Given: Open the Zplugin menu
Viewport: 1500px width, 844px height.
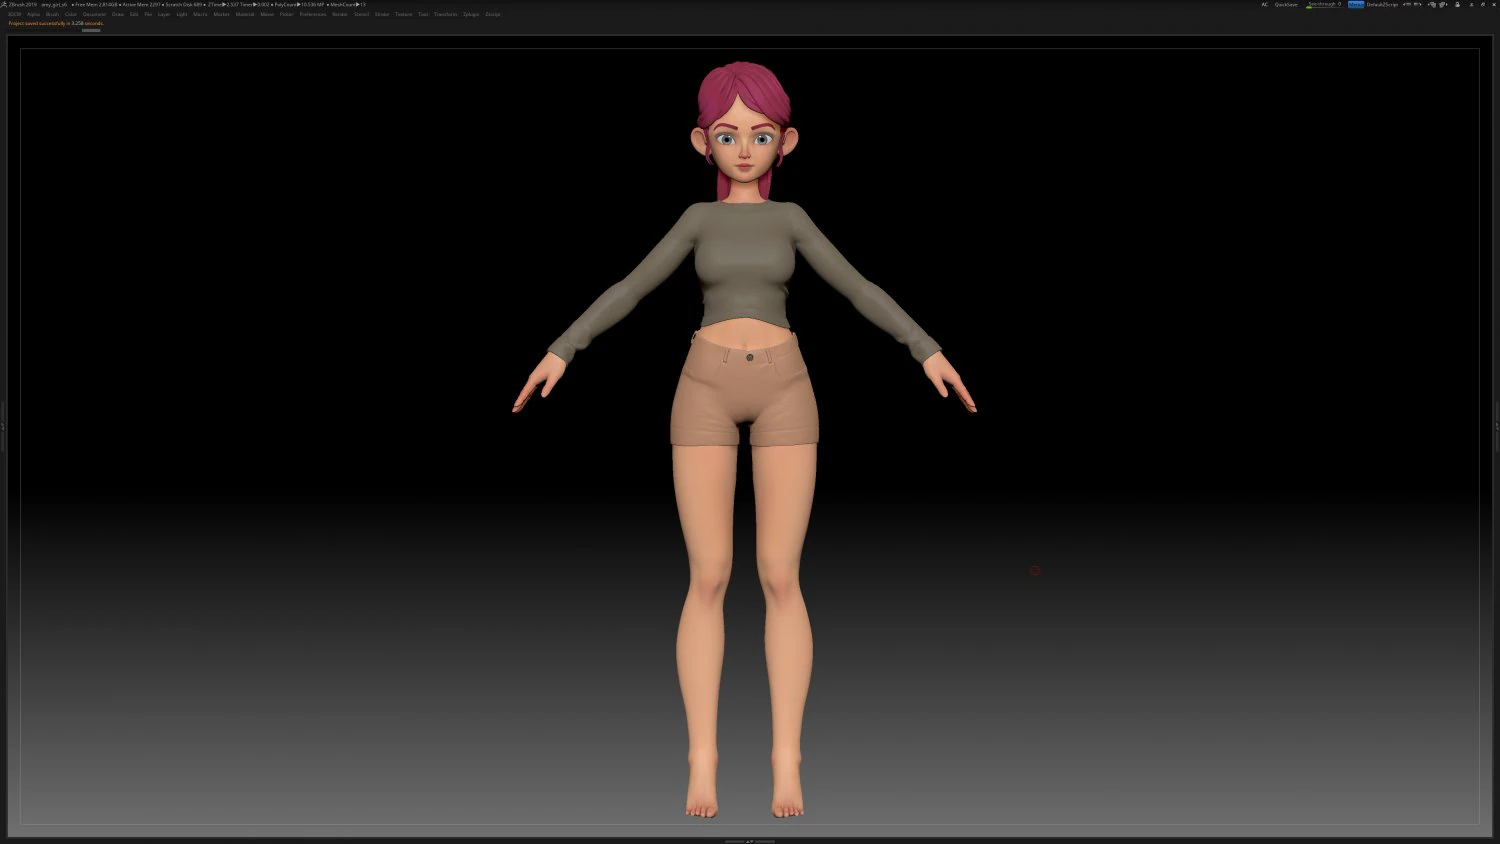Looking at the screenshot, I should 469,14.
